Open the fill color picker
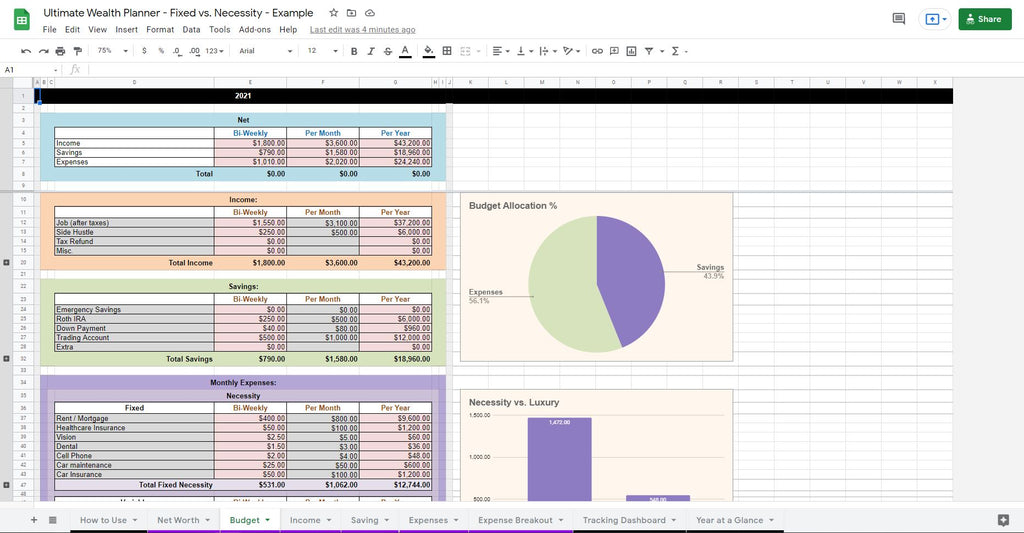 pos(428,51)
